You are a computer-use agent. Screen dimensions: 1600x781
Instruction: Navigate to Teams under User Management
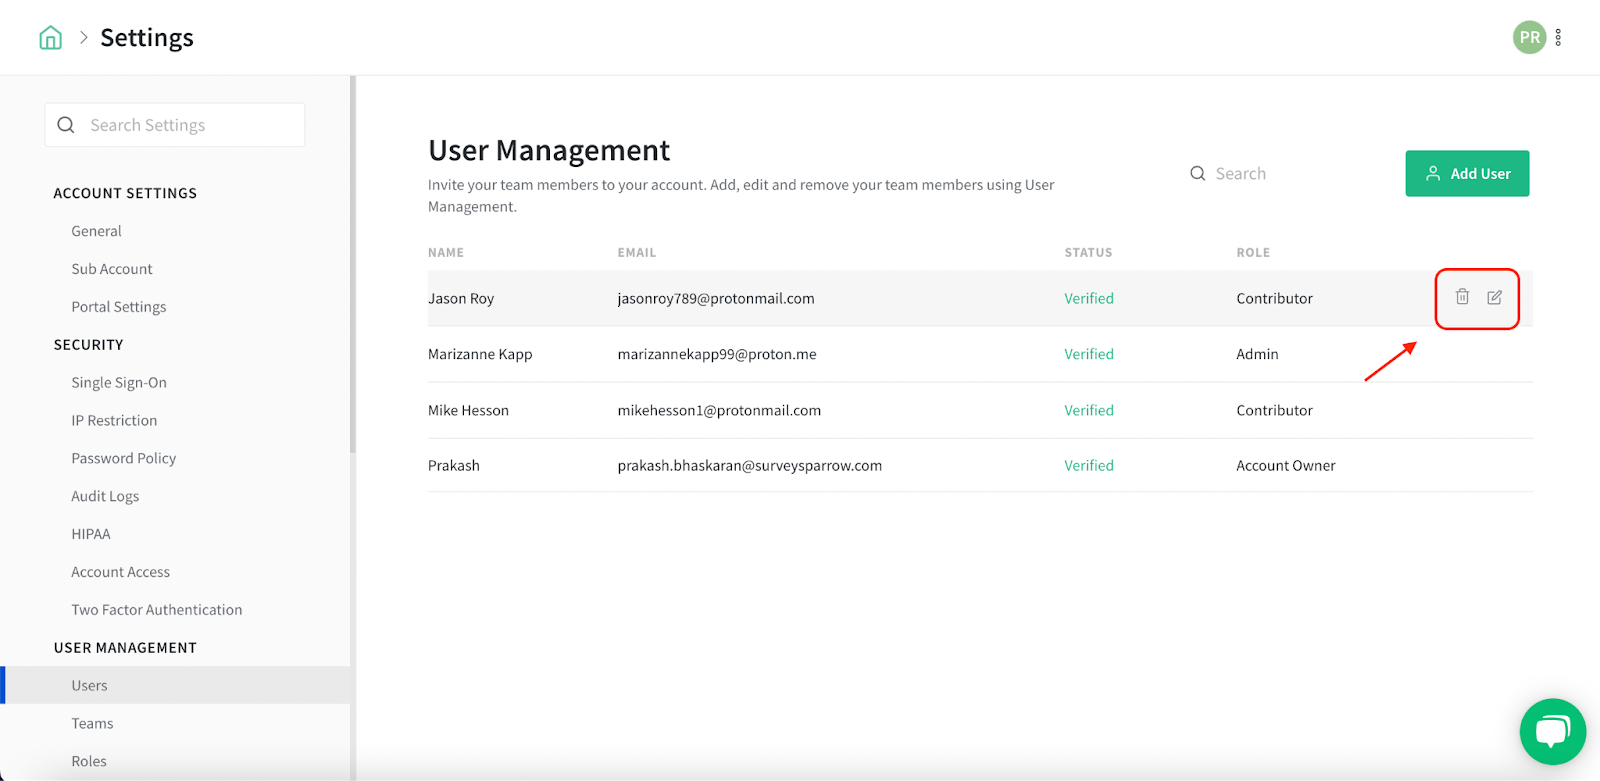(92, 724)
